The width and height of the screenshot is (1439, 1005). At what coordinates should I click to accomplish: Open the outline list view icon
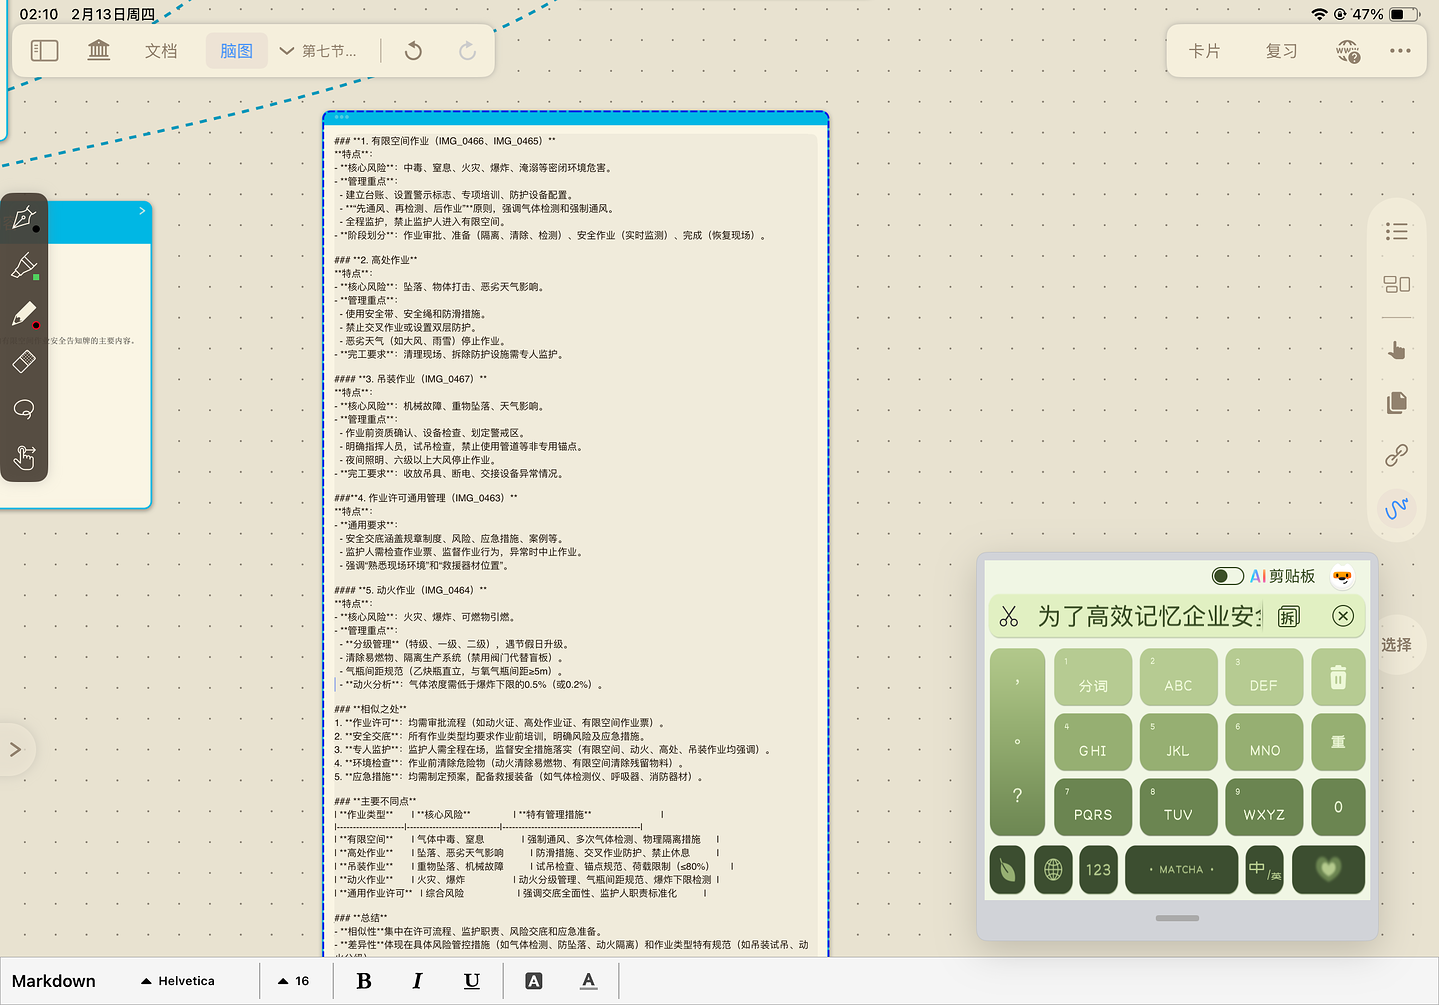click(1397, 232)
